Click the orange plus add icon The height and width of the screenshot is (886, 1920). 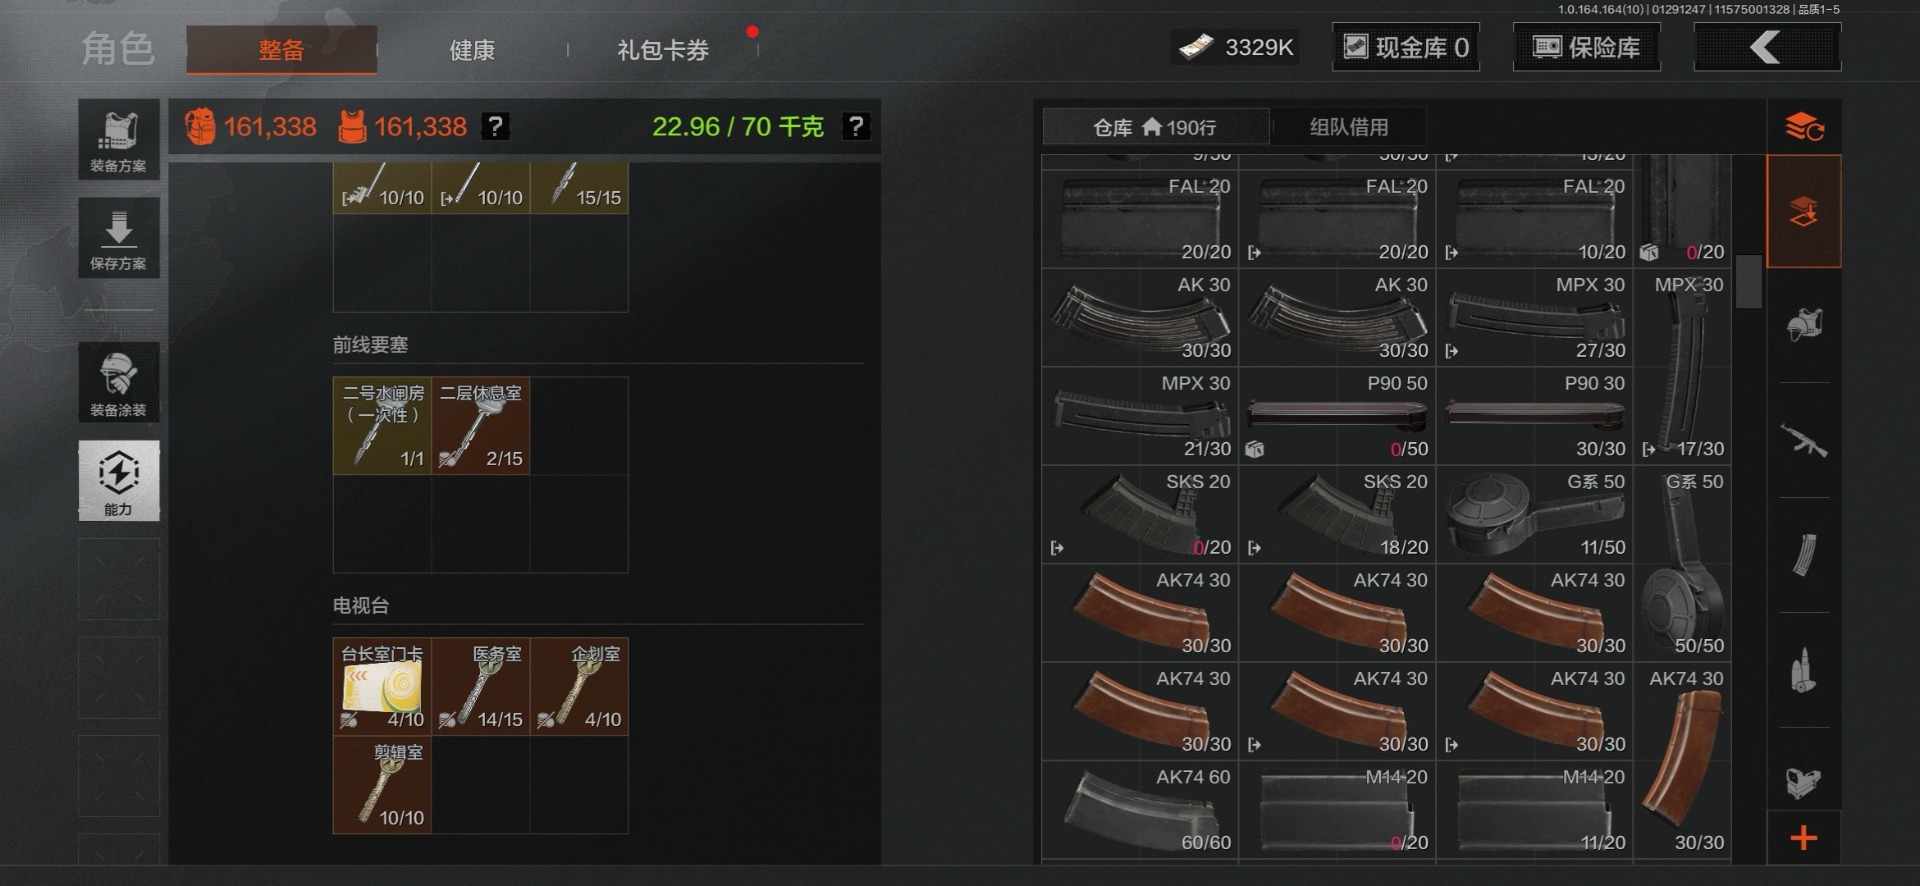pos(1804,838)
